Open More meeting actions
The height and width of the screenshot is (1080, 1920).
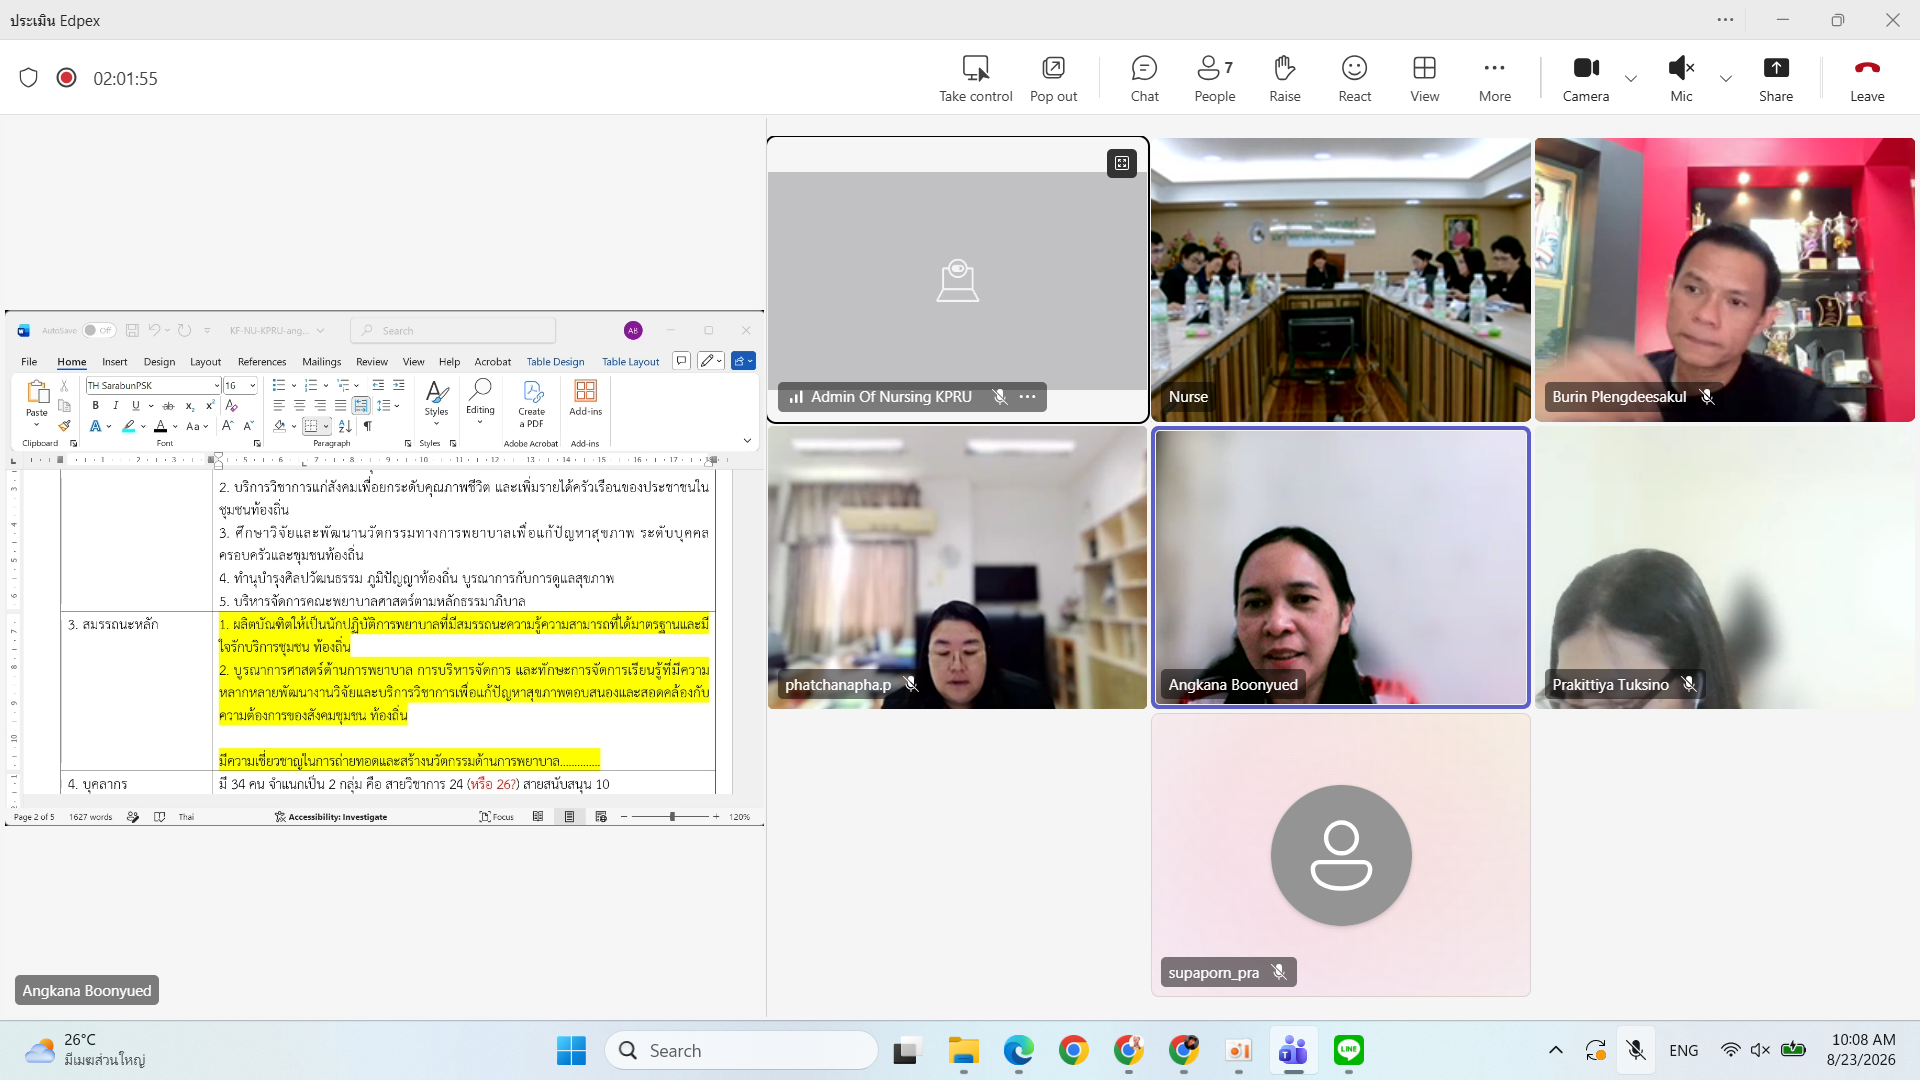coord(1494,79)
